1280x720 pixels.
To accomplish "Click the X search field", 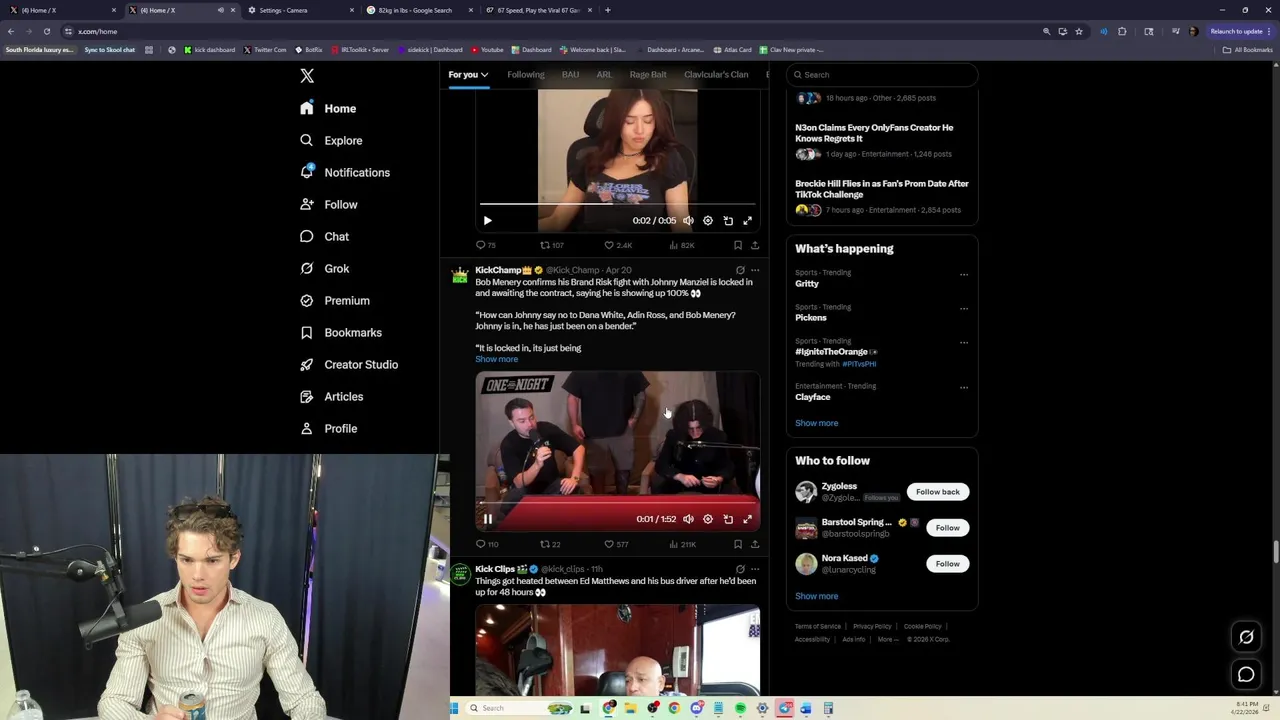I will coord(881,74).
